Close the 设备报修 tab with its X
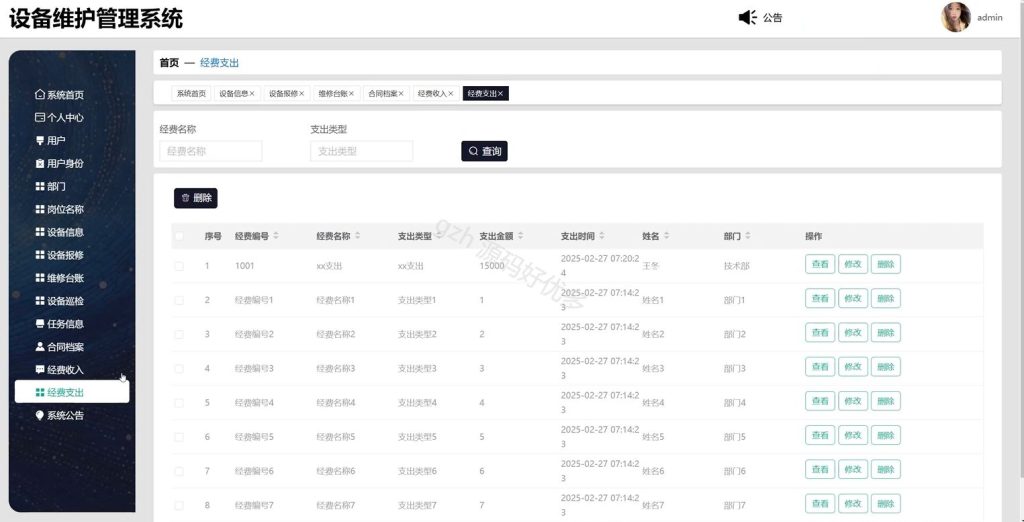Image resolution: width=1024 pixels, height=522 pixels. coord(302,93)
